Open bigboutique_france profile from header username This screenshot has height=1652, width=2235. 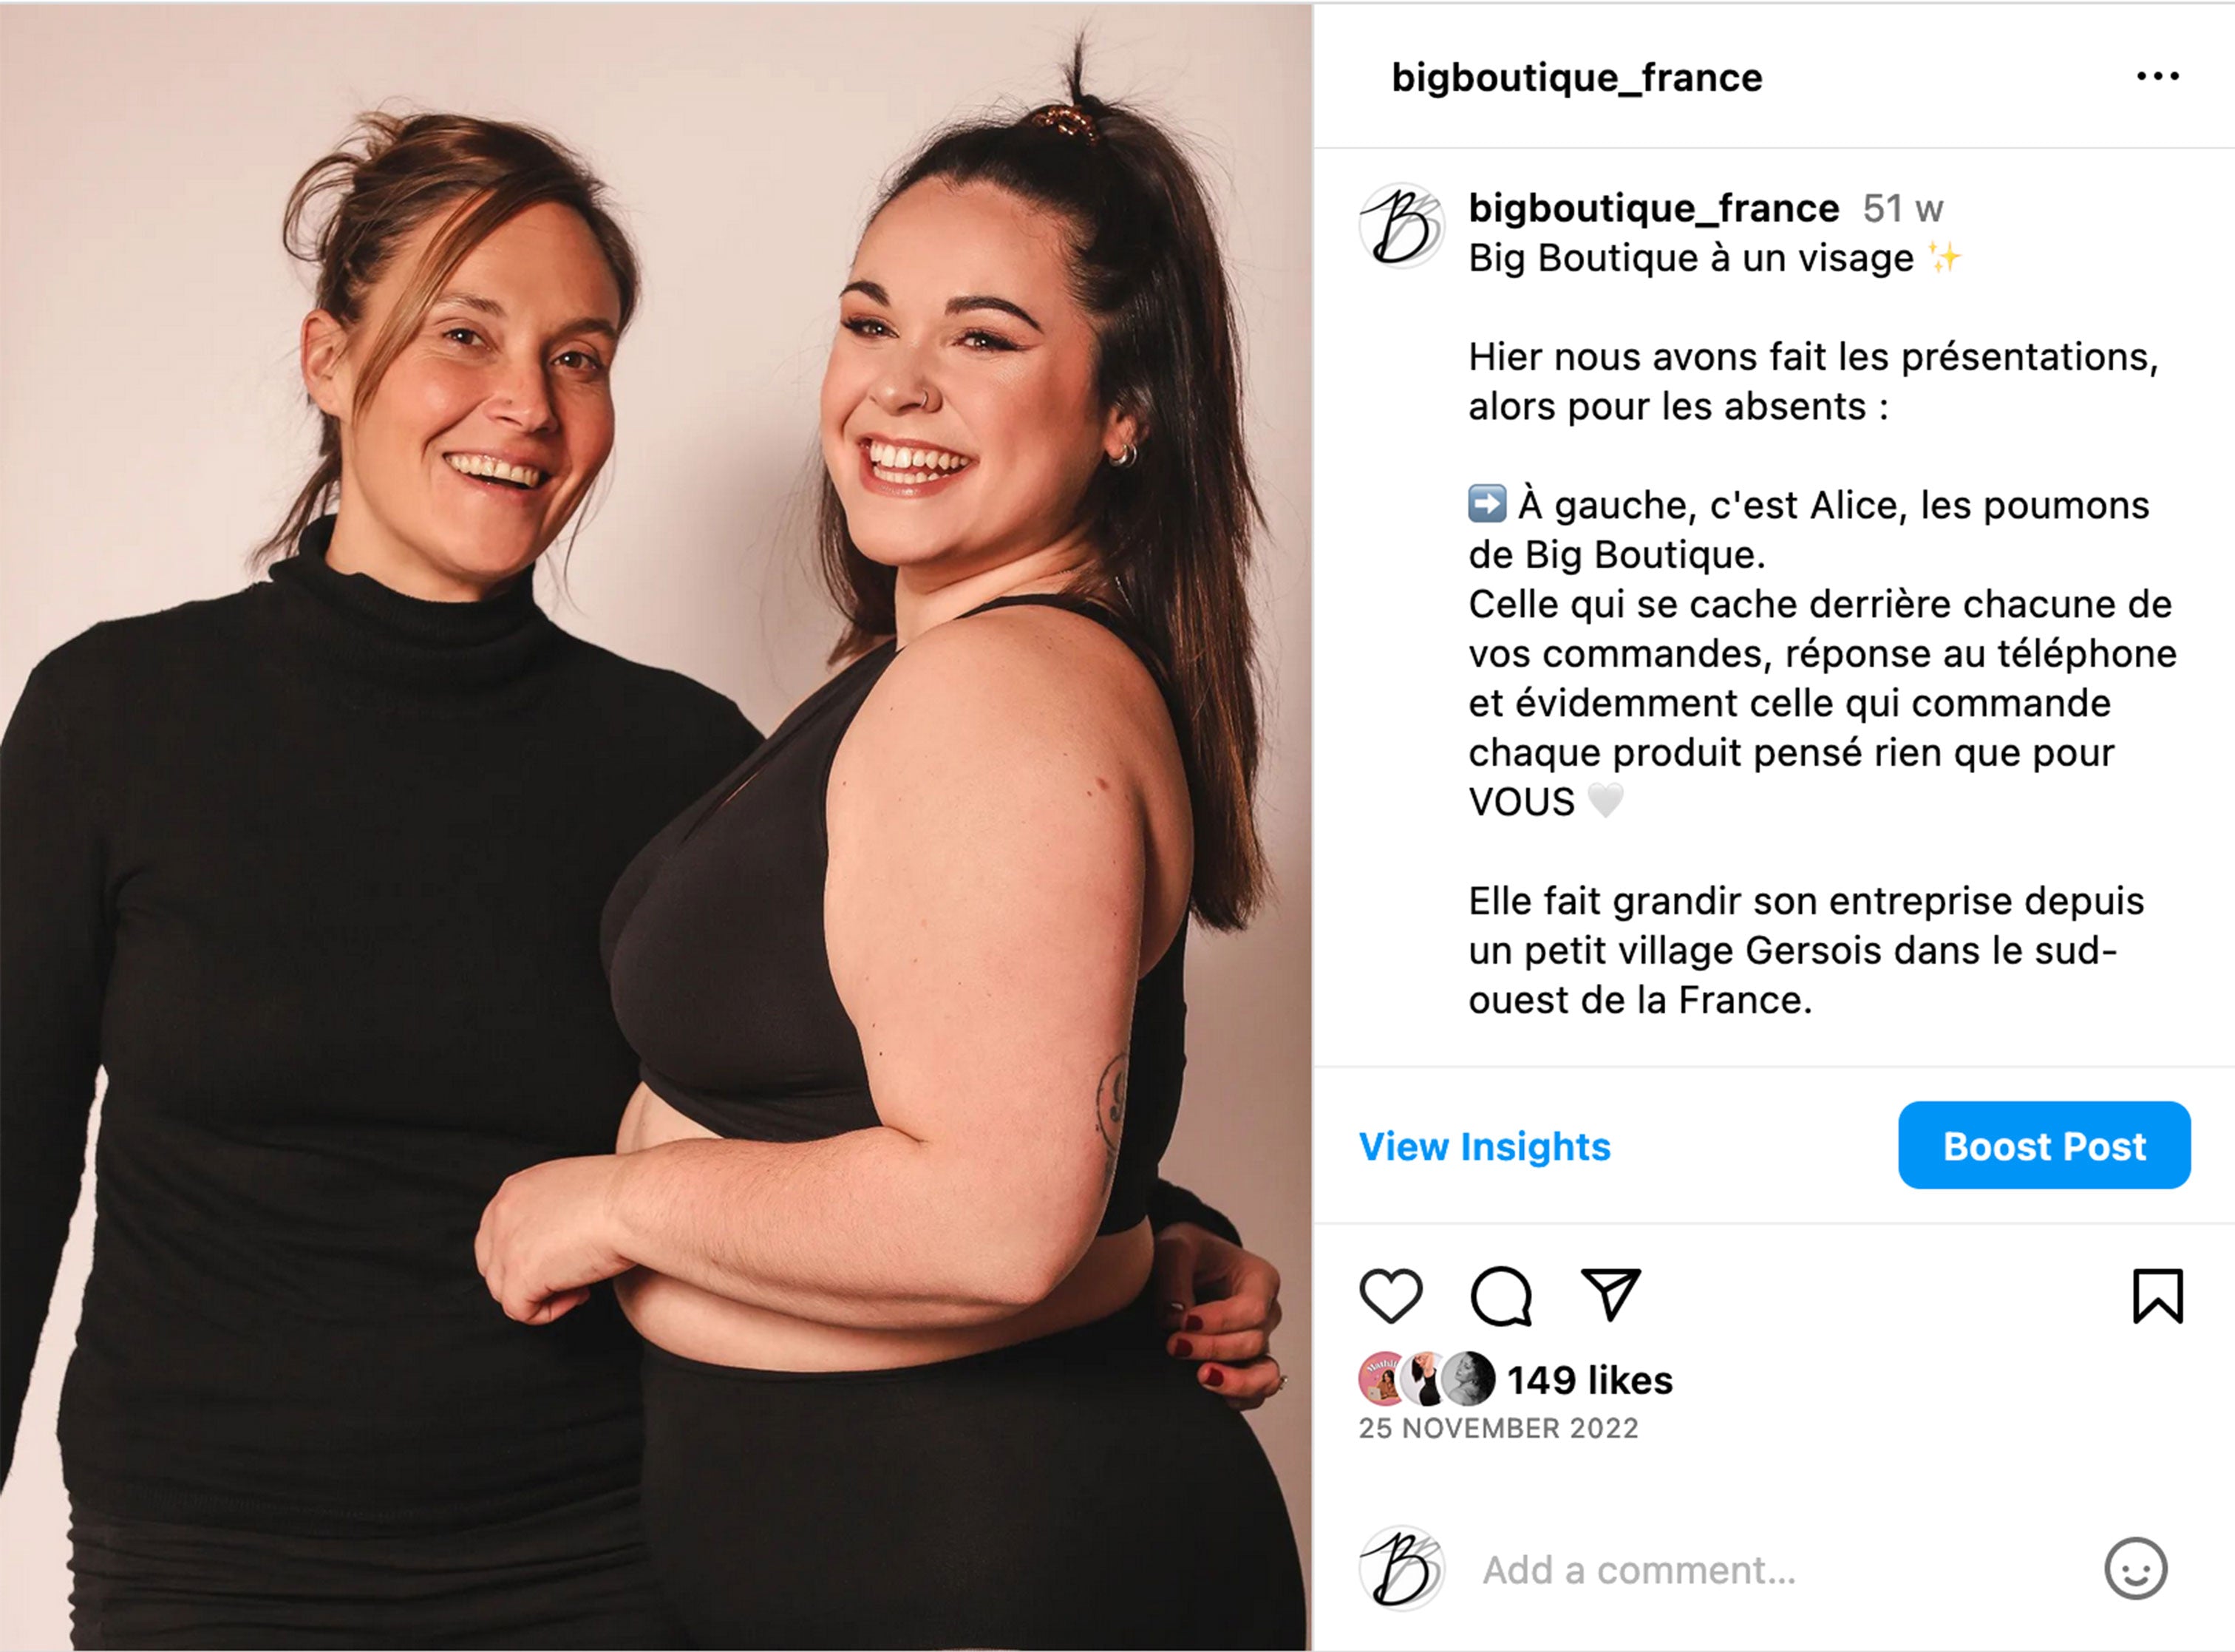(x=1576, y=77)
